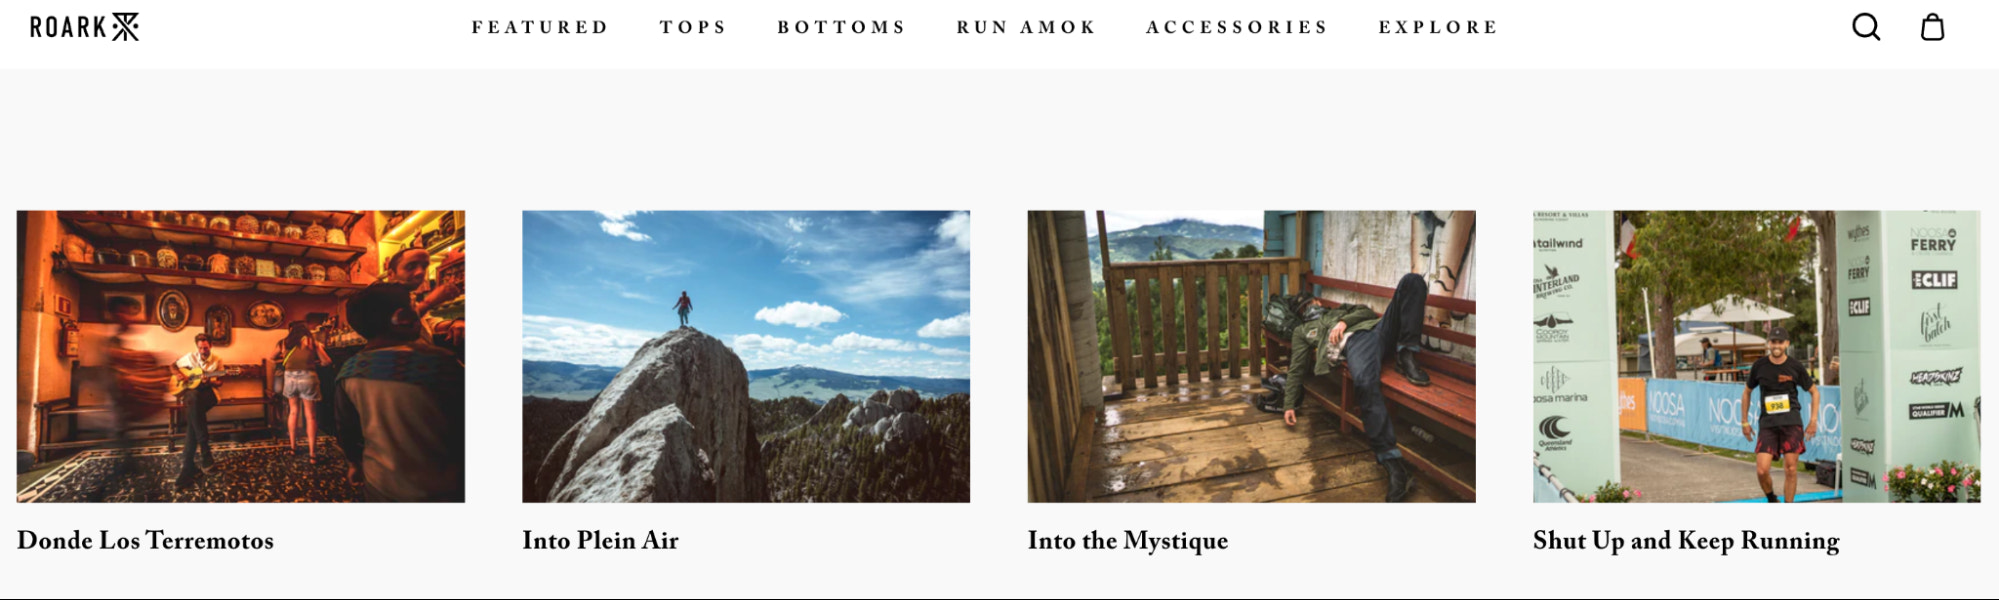Open the shopping bag icon

(1932, 27)
